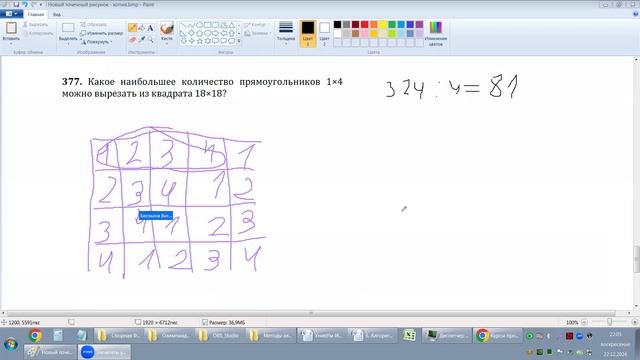Click the vertical scrollbar thumb at right
This screenshot has width=640, height=360.
[x=636, y=259]
